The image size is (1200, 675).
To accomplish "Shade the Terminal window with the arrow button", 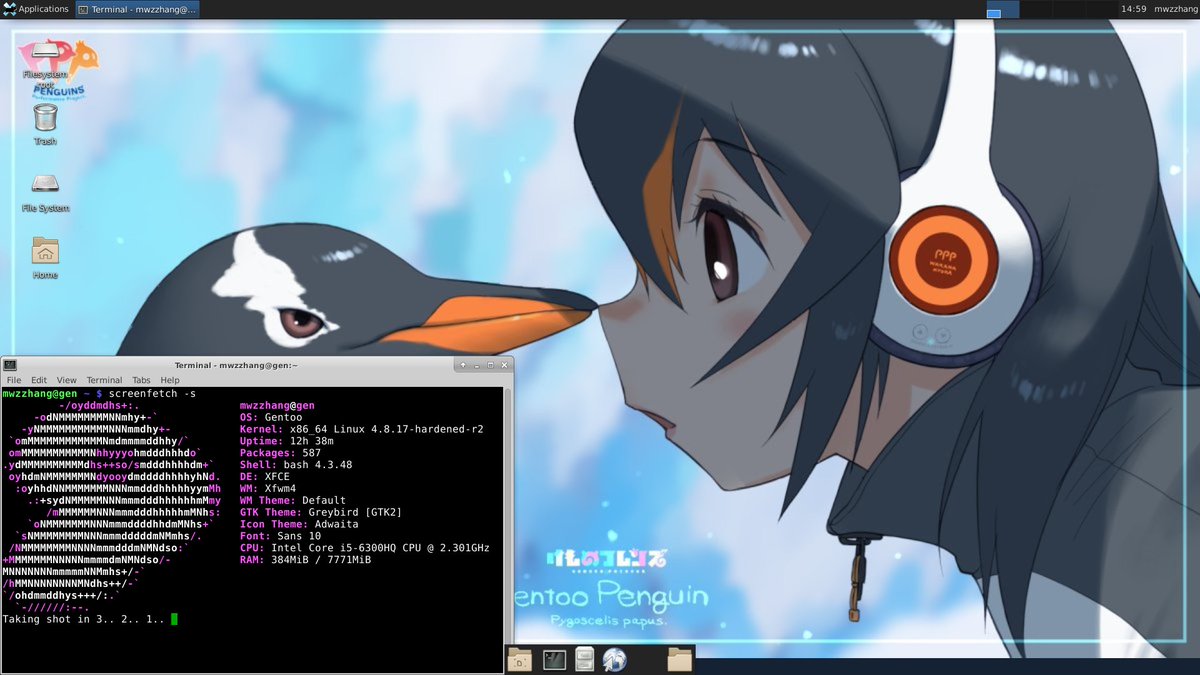I will [462, 365].
